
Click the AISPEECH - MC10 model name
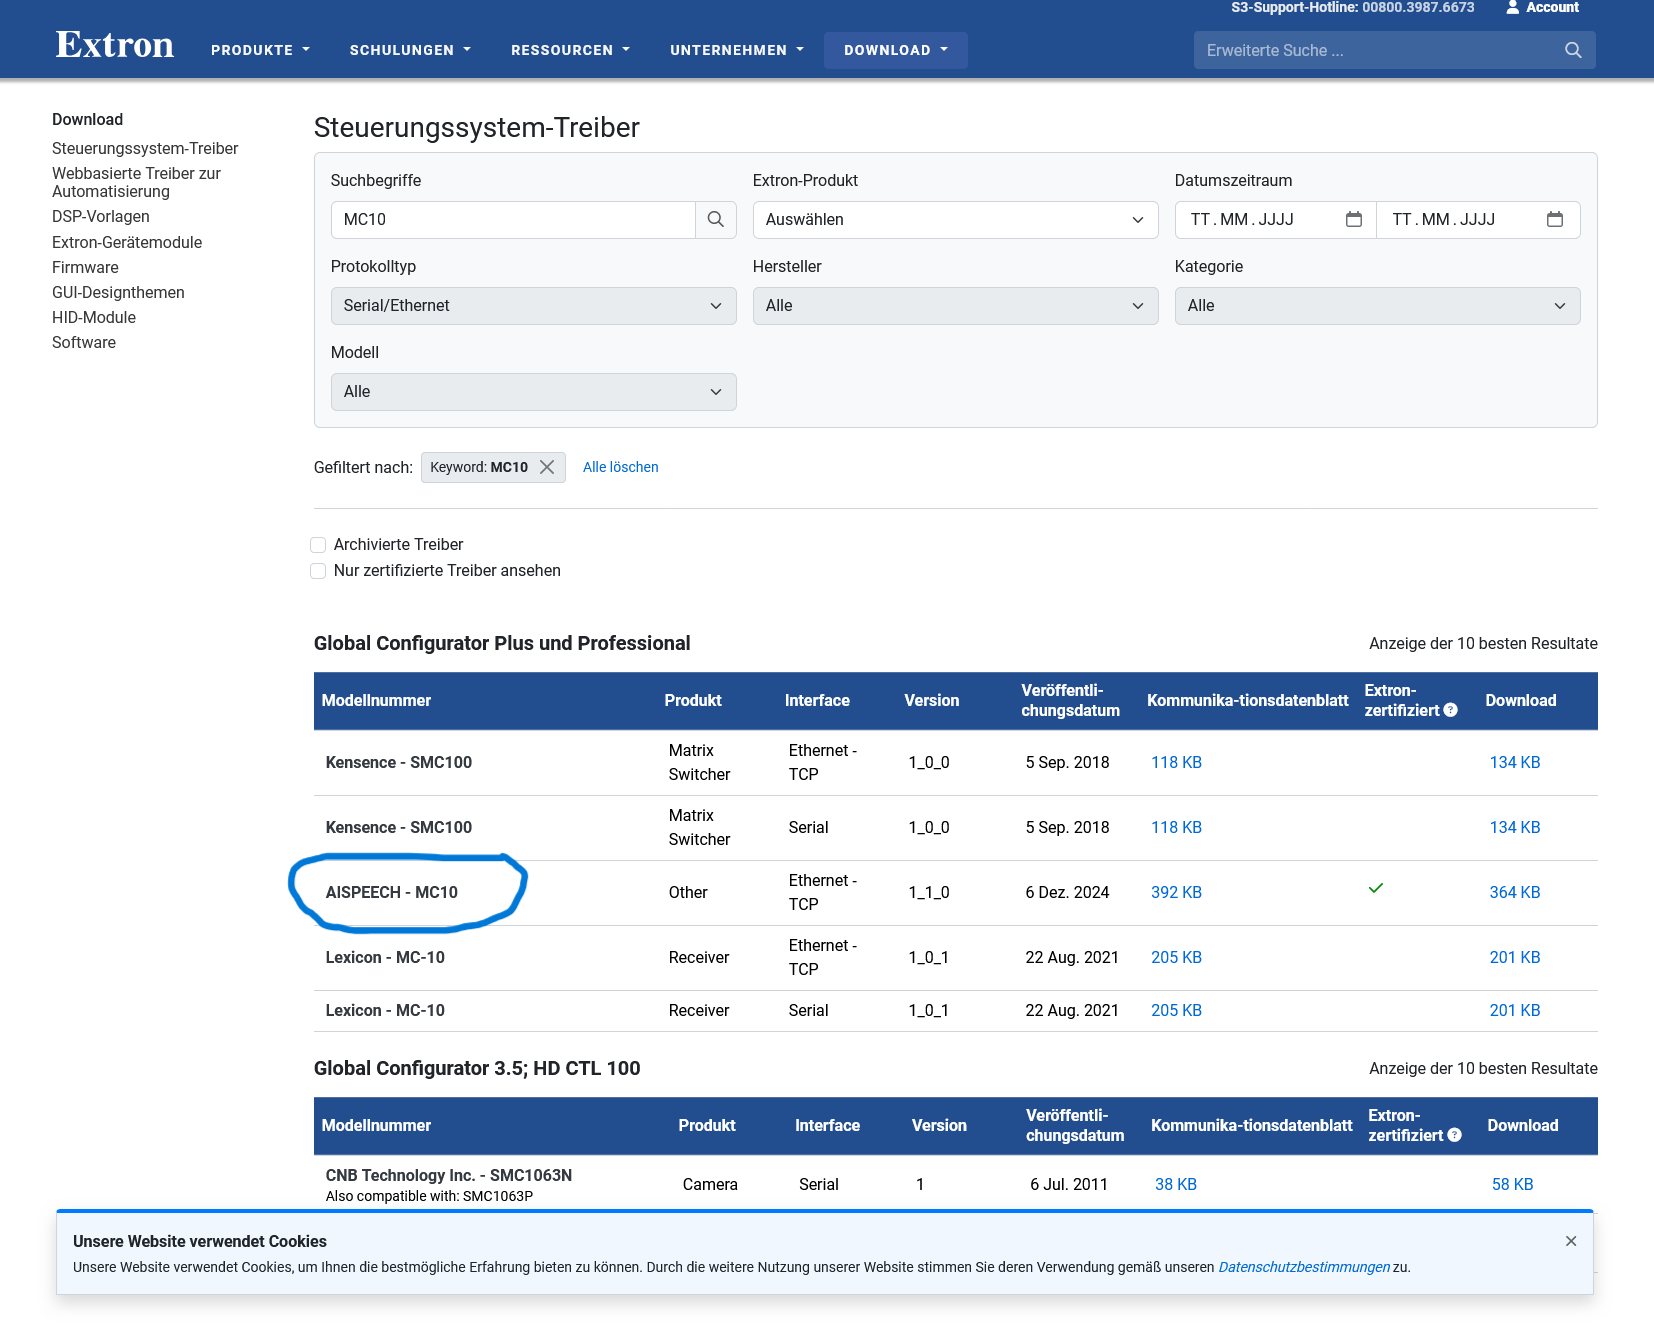392,893
